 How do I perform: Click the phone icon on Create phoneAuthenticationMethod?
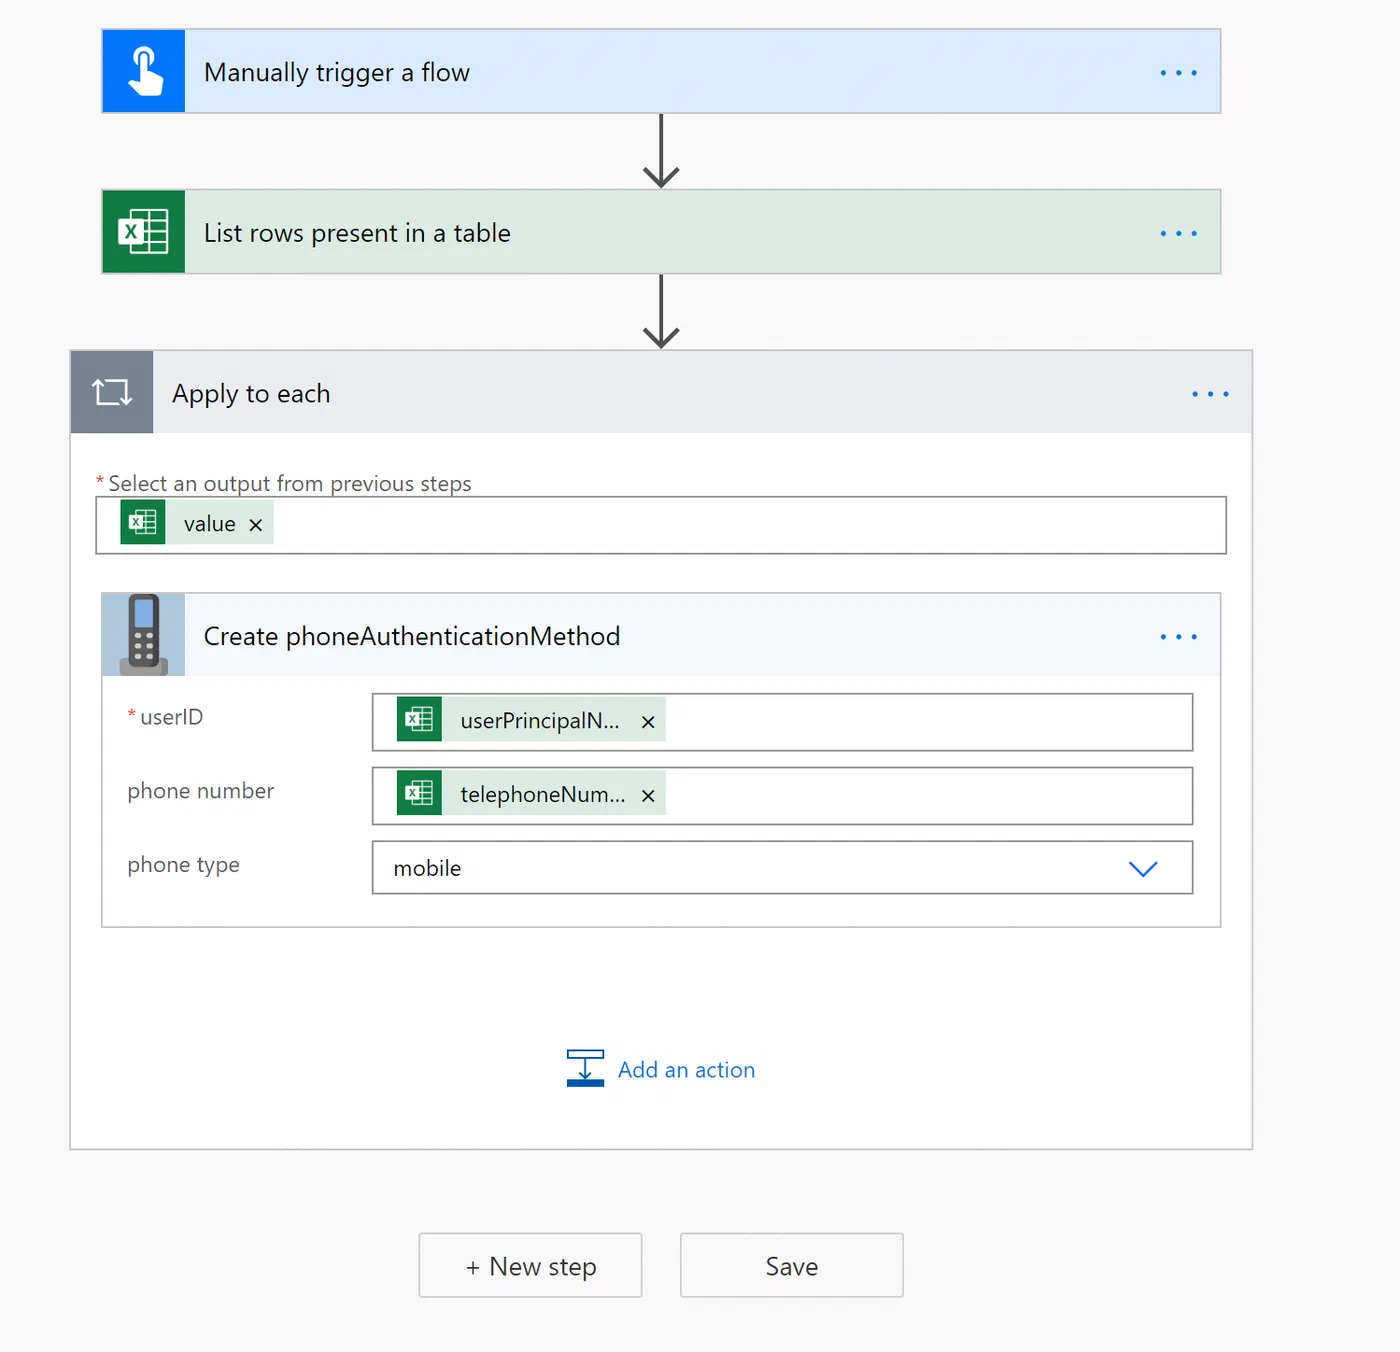(144, 635)
